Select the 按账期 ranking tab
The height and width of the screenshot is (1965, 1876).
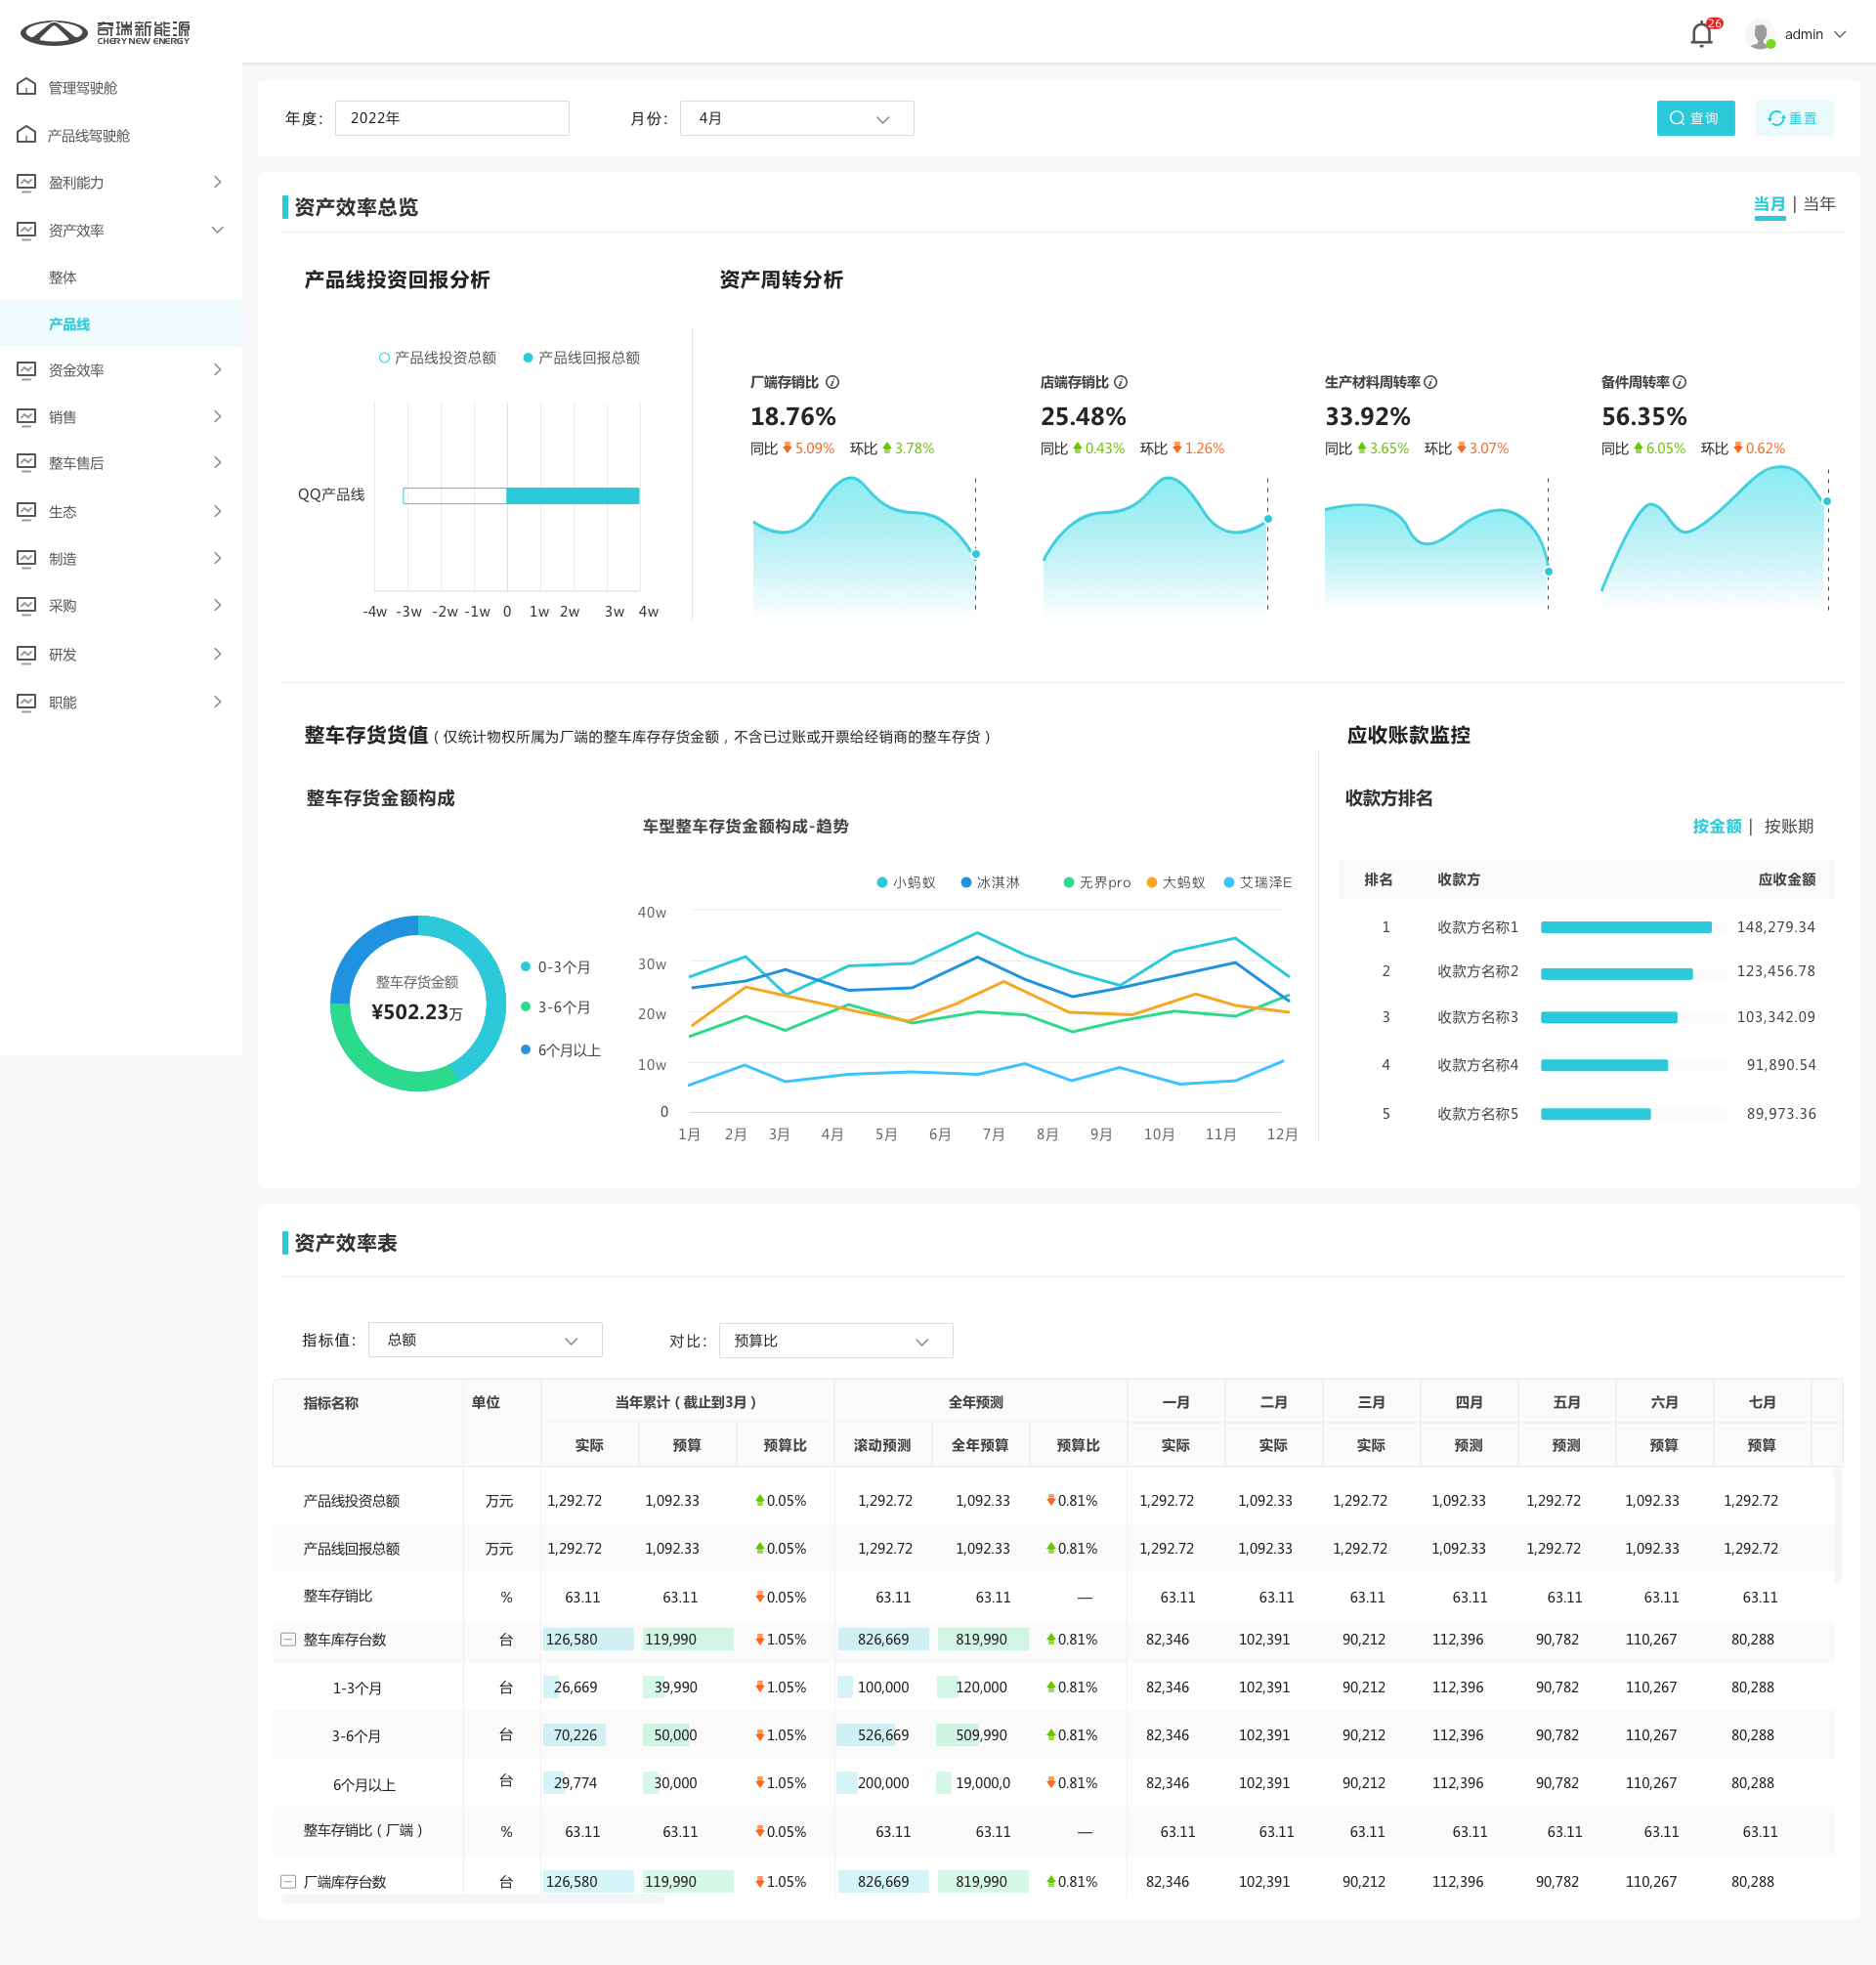point(1788,826)
